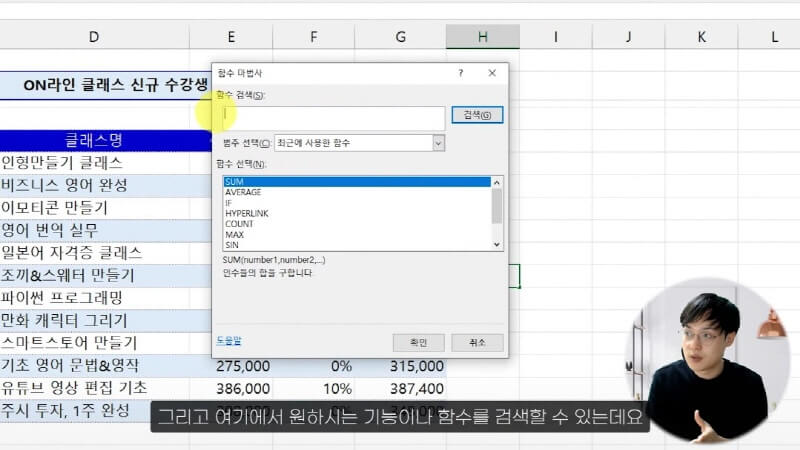Click the 275,000 value cell
The image size is (800, 450).
tap(231, 366)
